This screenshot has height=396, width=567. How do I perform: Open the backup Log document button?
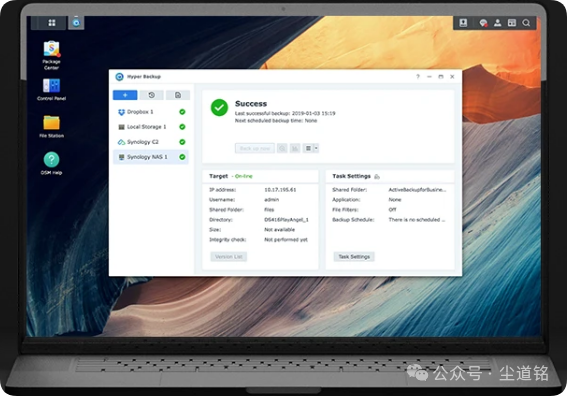point(178,95)
